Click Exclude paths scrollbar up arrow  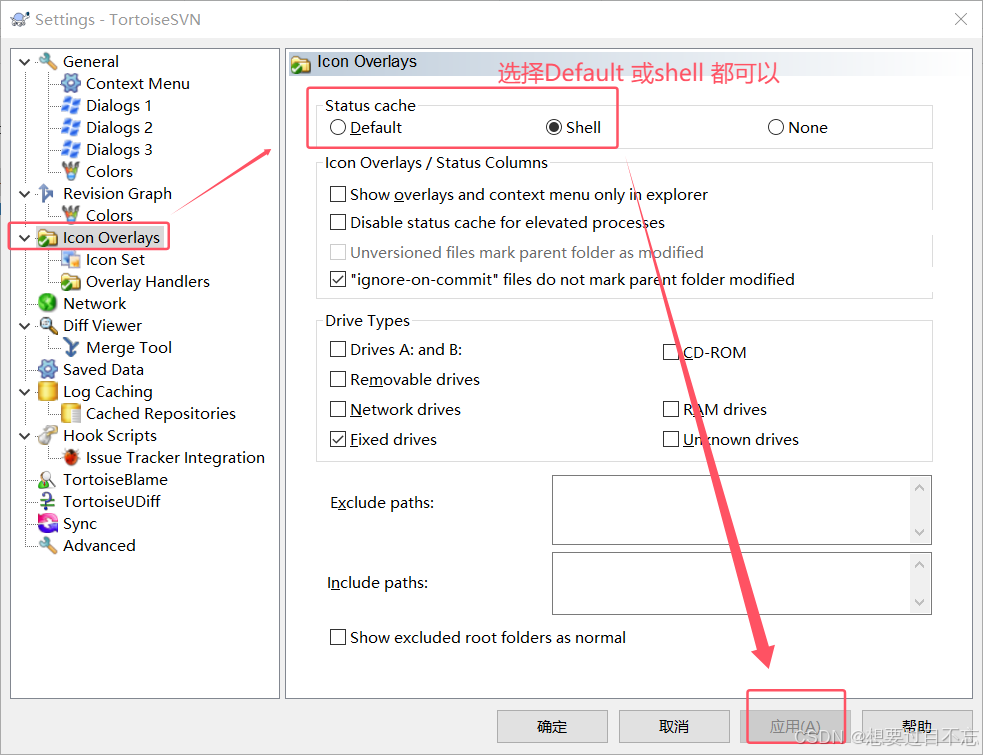920,487
